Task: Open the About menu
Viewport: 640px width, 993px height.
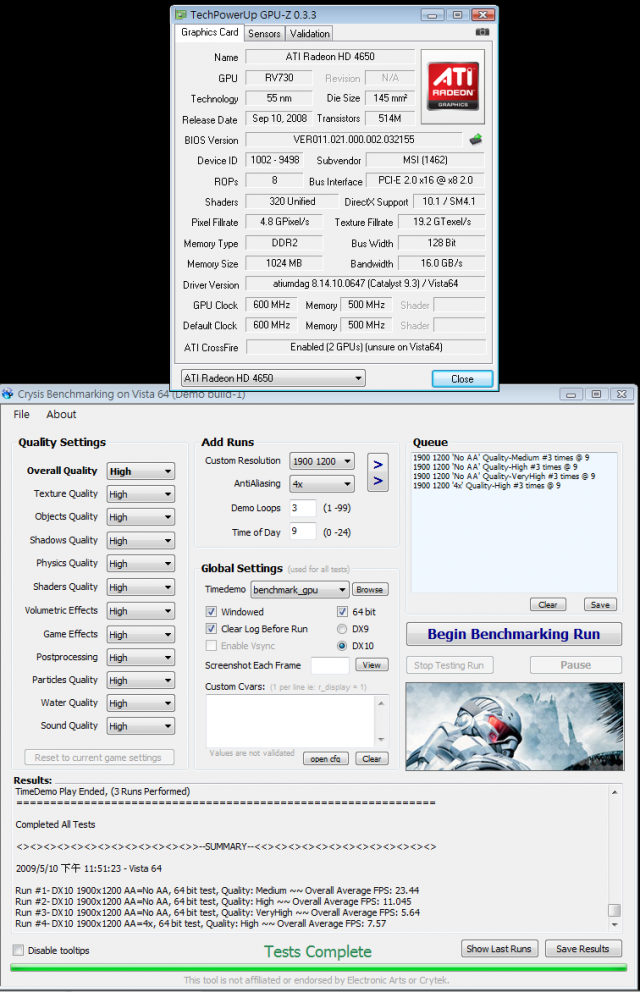Action: pyautogui.click(x=61, y=414)
